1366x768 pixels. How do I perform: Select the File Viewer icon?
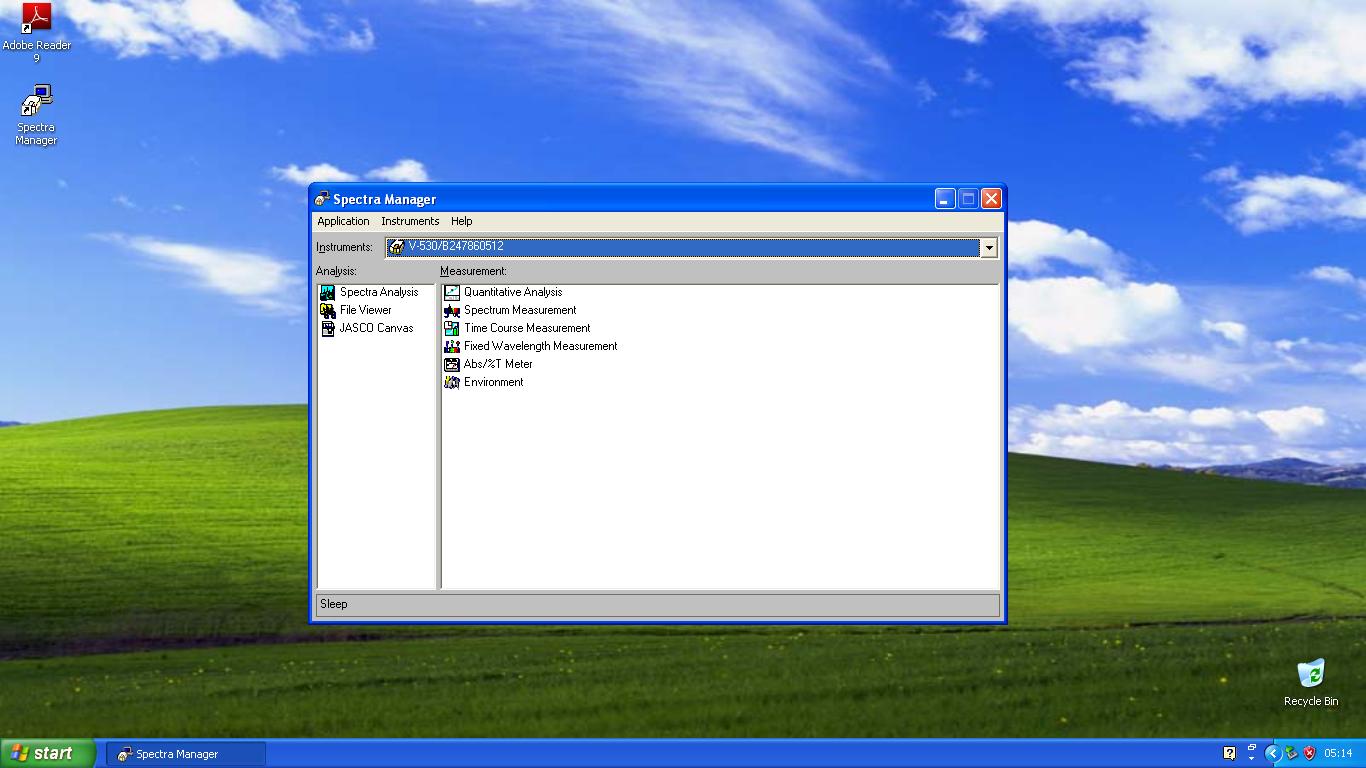pyautogui.click(x=327, y=310)
